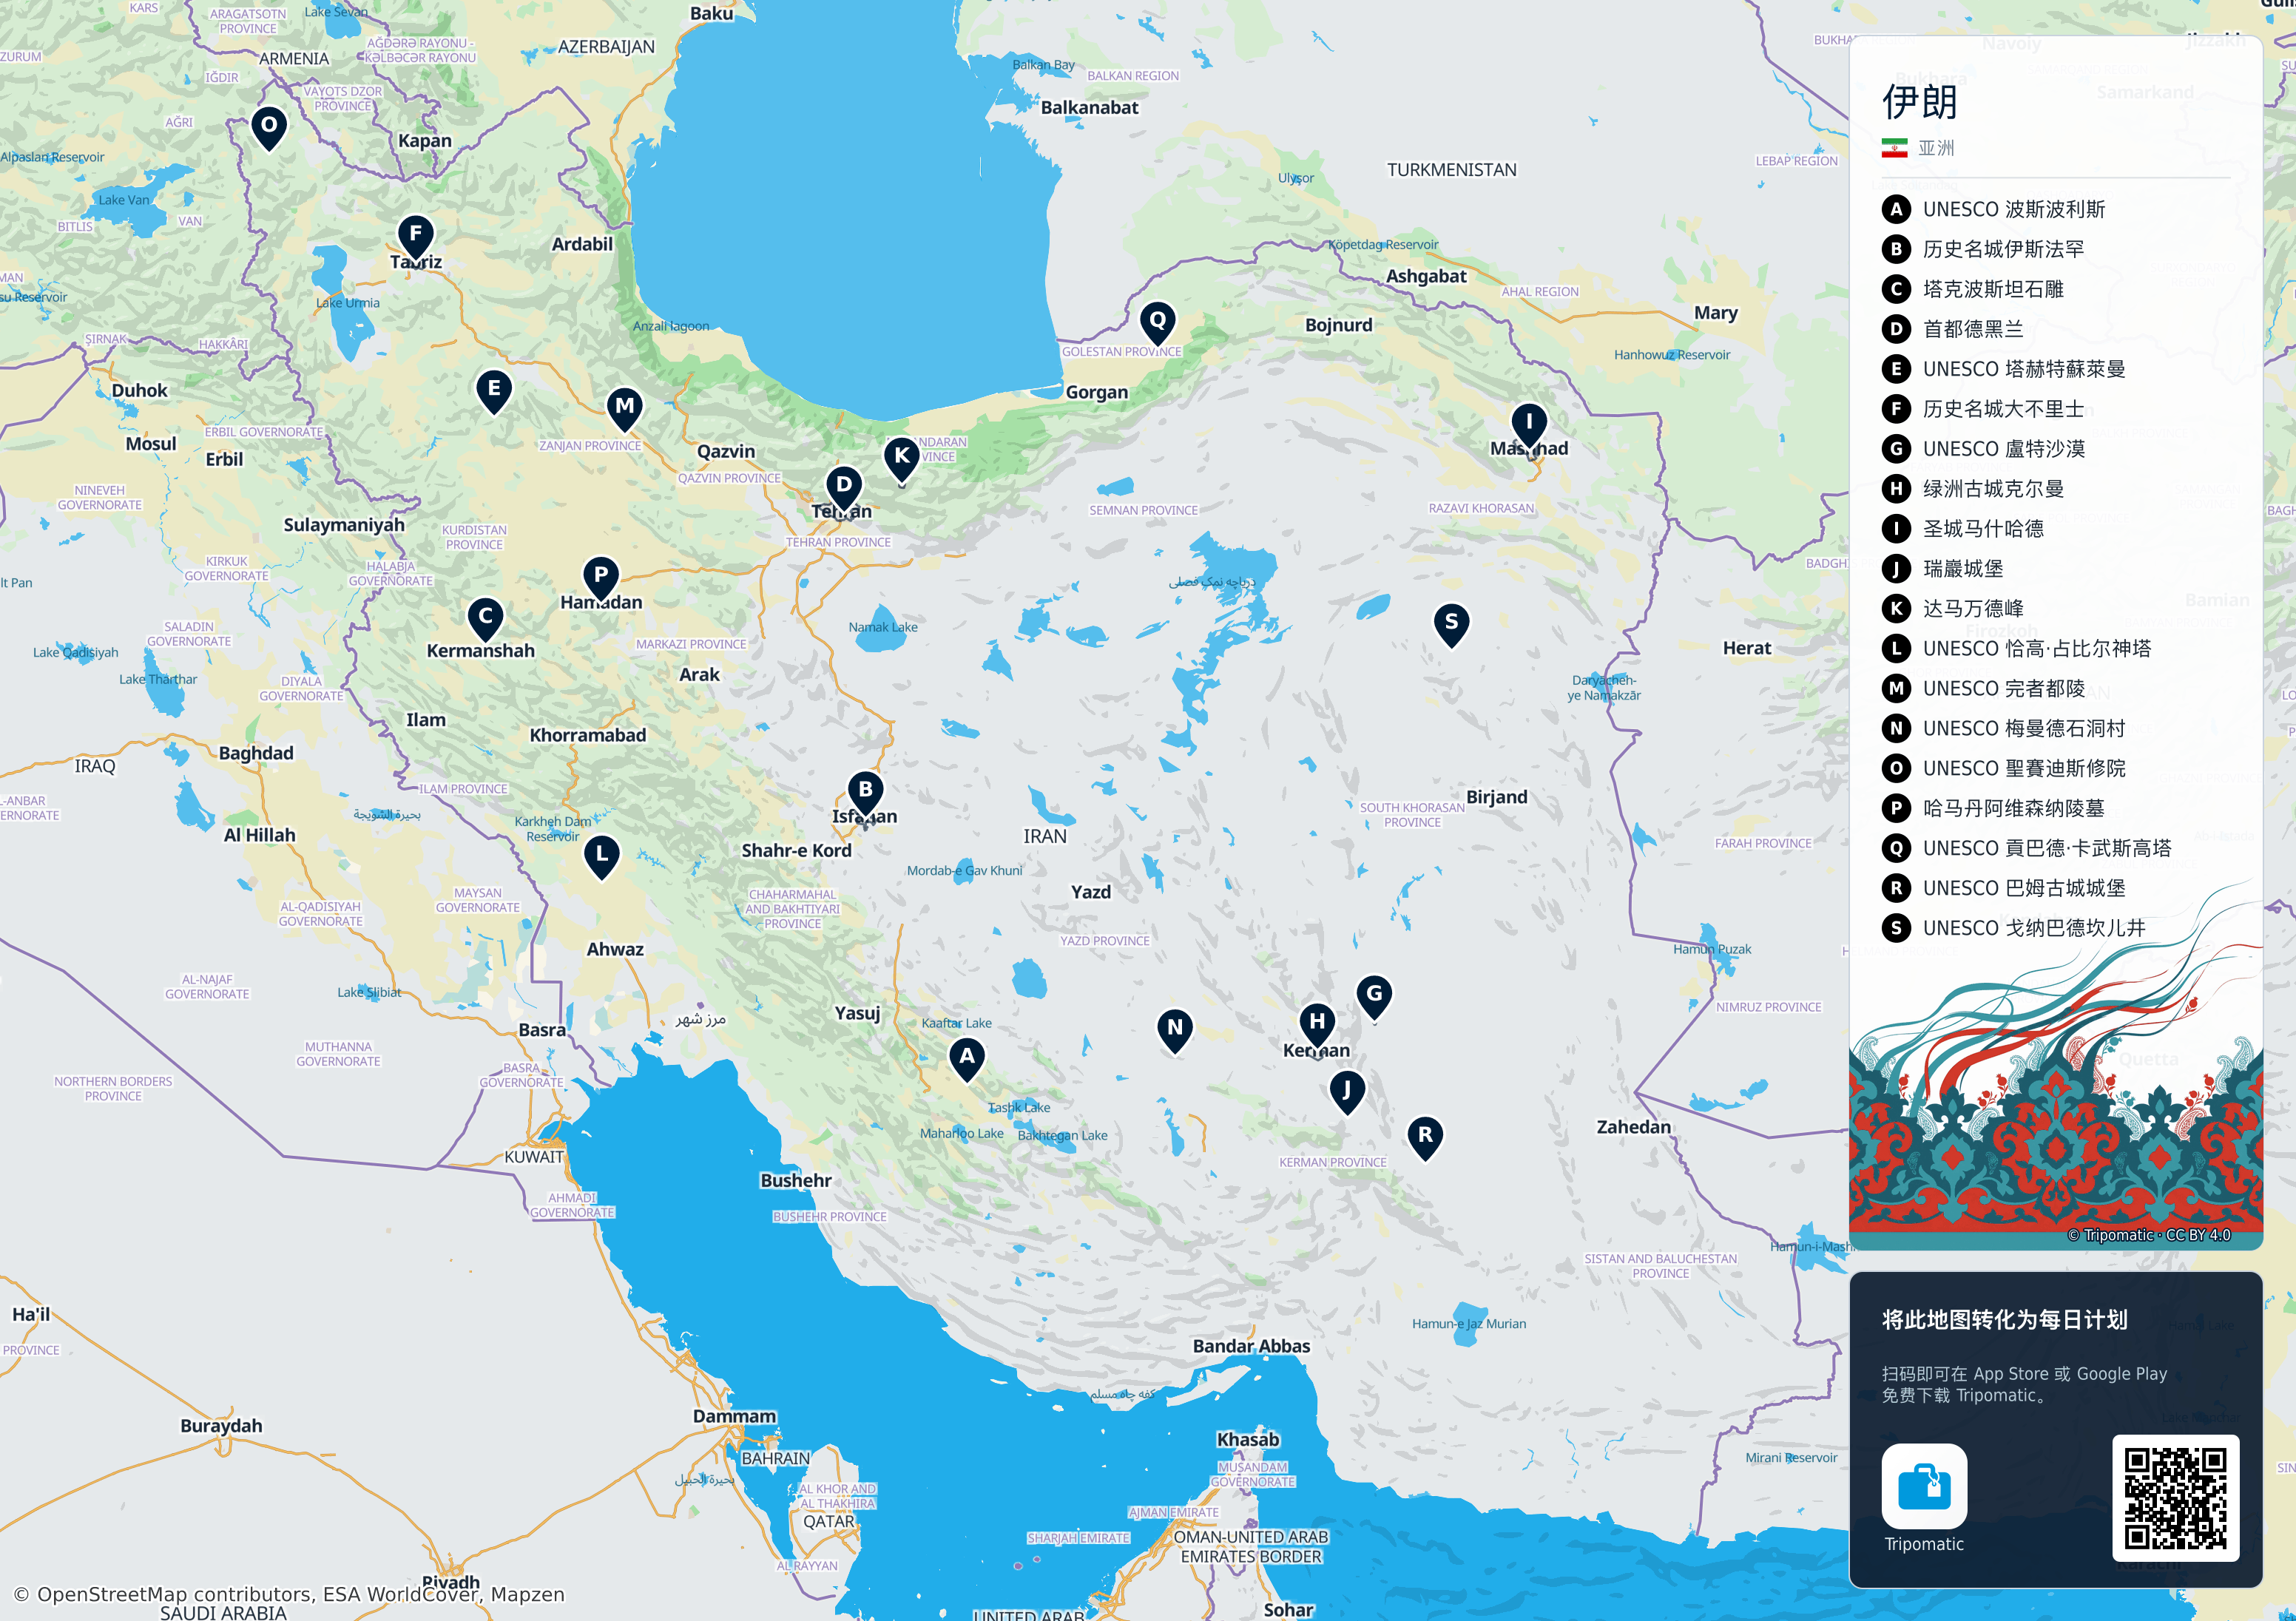Viewport: 2296px width, 1621px height.
Task: Open map pin H at Kerman
Action: pyautogui.click(x=1317, y=1026)
